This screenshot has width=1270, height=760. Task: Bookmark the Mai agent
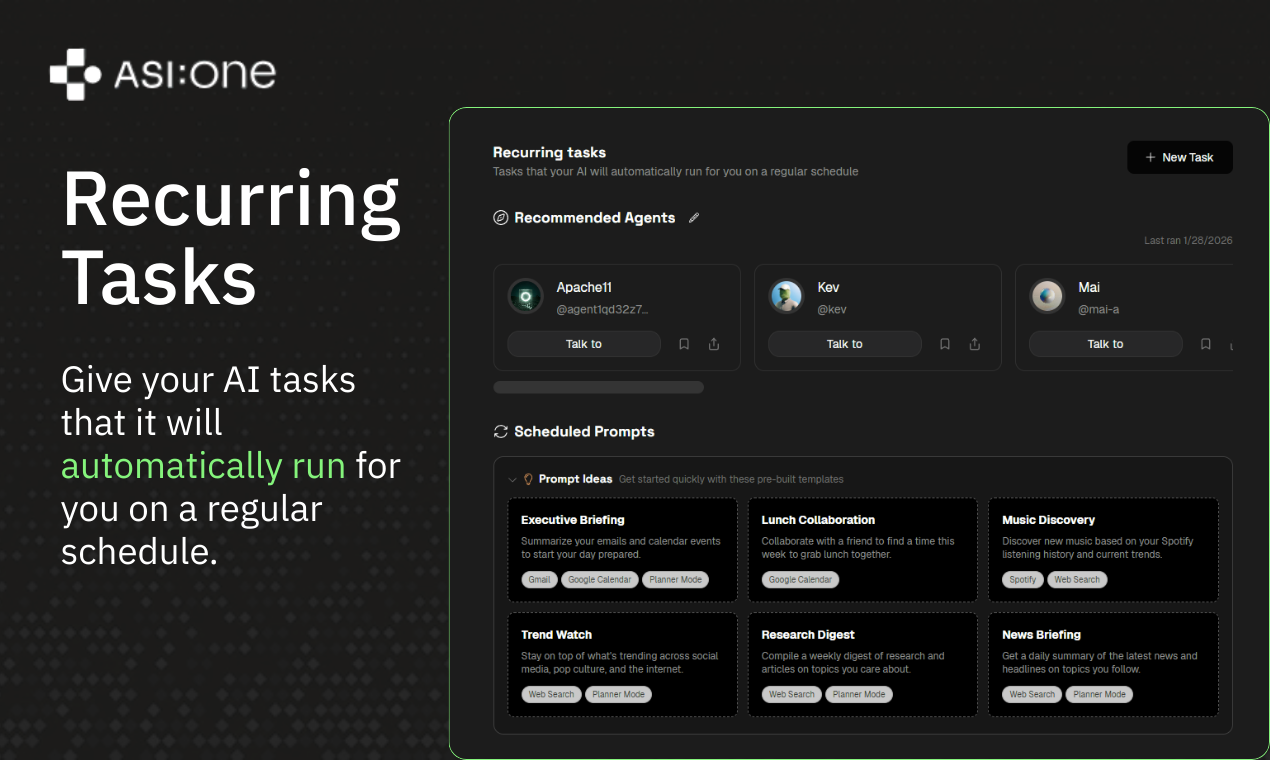click(1206, 344)
